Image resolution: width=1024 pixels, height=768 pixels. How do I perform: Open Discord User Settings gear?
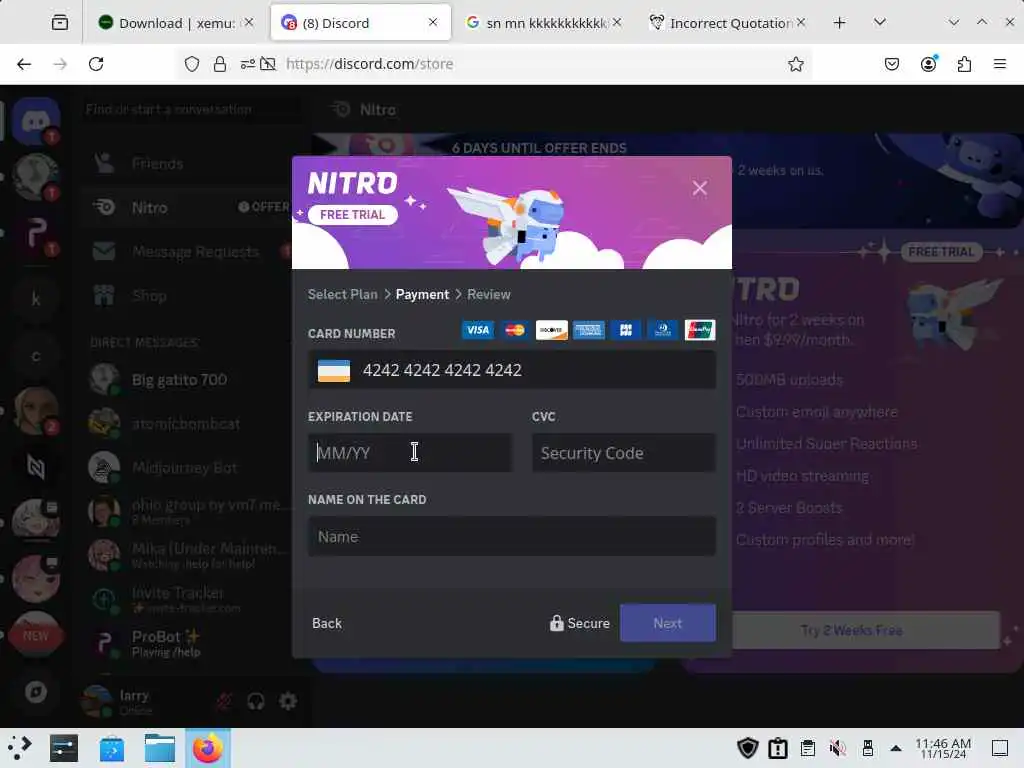(288, 701)
